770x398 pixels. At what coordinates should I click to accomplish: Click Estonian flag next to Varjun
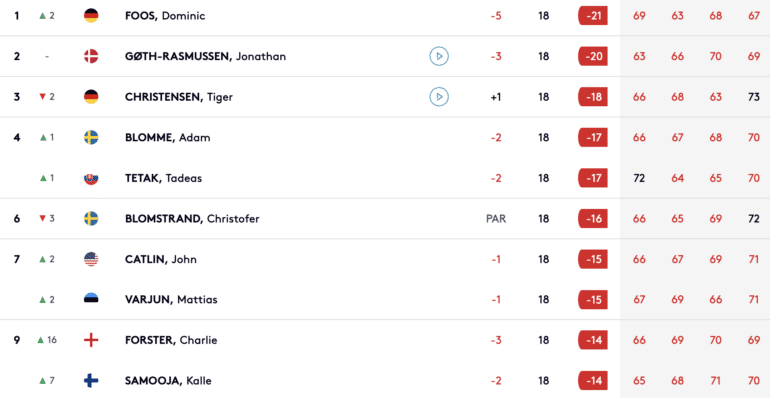pos(91,299)
